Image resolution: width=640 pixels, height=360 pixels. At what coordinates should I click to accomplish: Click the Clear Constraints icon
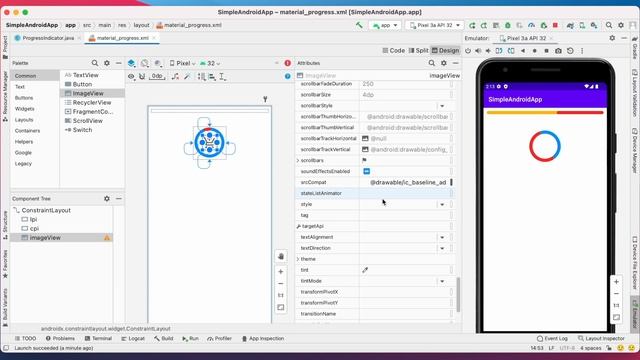[175, 76]
